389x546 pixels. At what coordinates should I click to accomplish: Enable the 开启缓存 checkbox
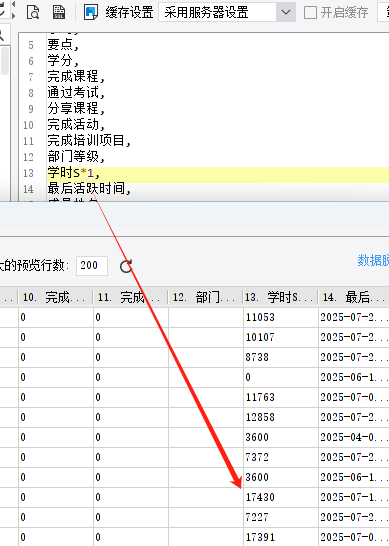coord(310,13)
